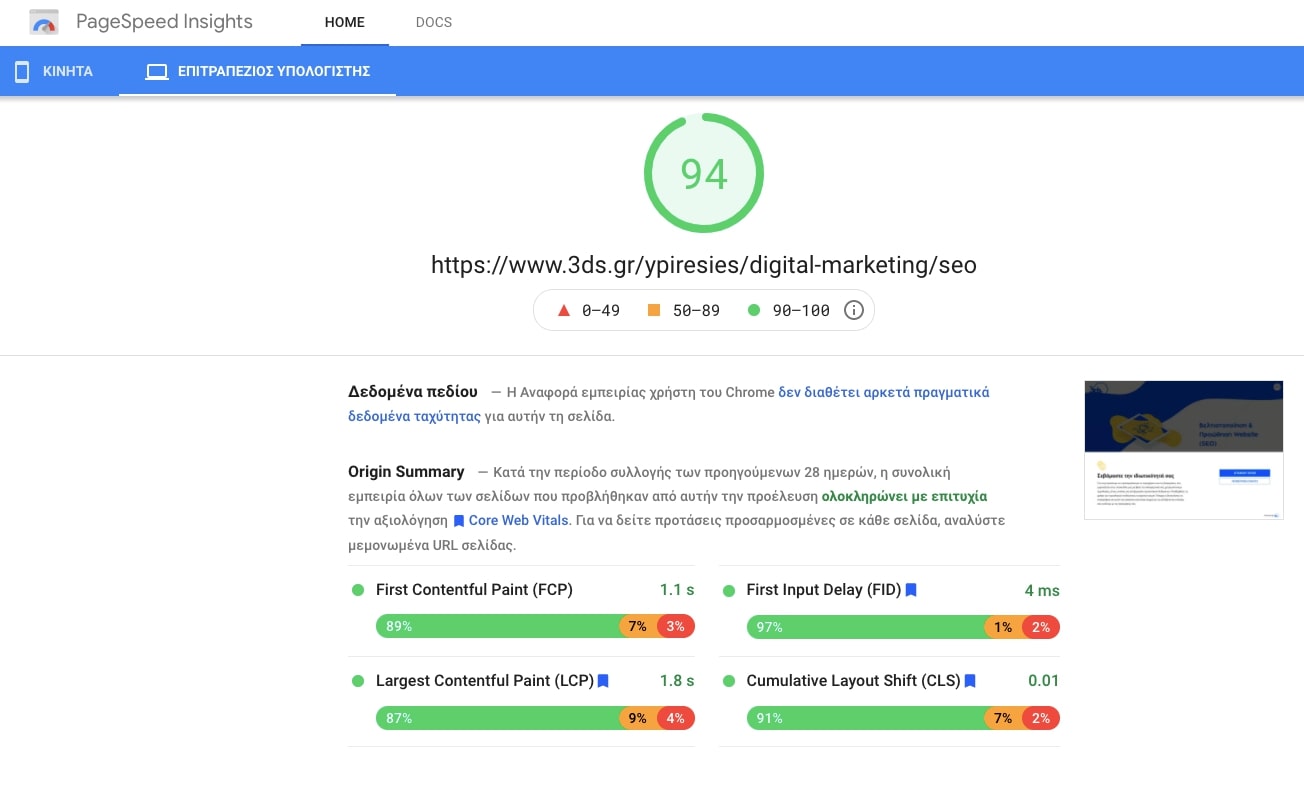Click the 7% orange segment of CLS bar
Screen dimensions: 1304x786
pyautogui.click(x=1003, y=718)
